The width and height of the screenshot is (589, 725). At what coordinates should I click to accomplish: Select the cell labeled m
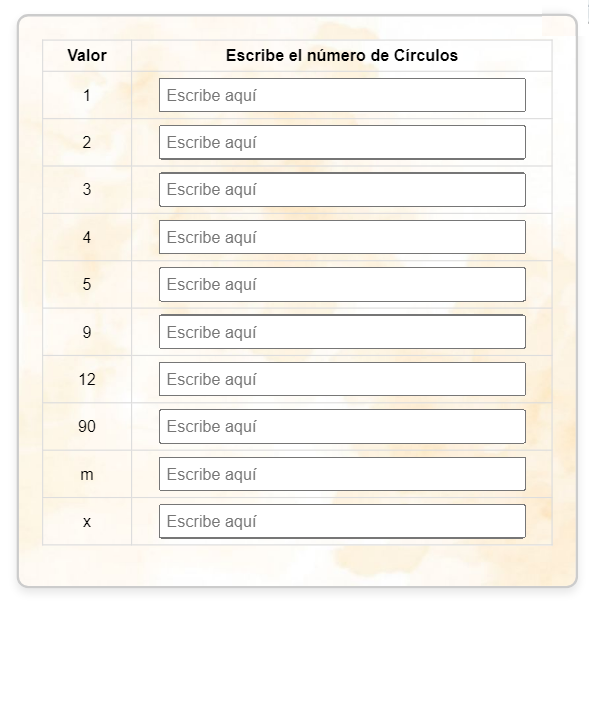(x=87, y=474)
